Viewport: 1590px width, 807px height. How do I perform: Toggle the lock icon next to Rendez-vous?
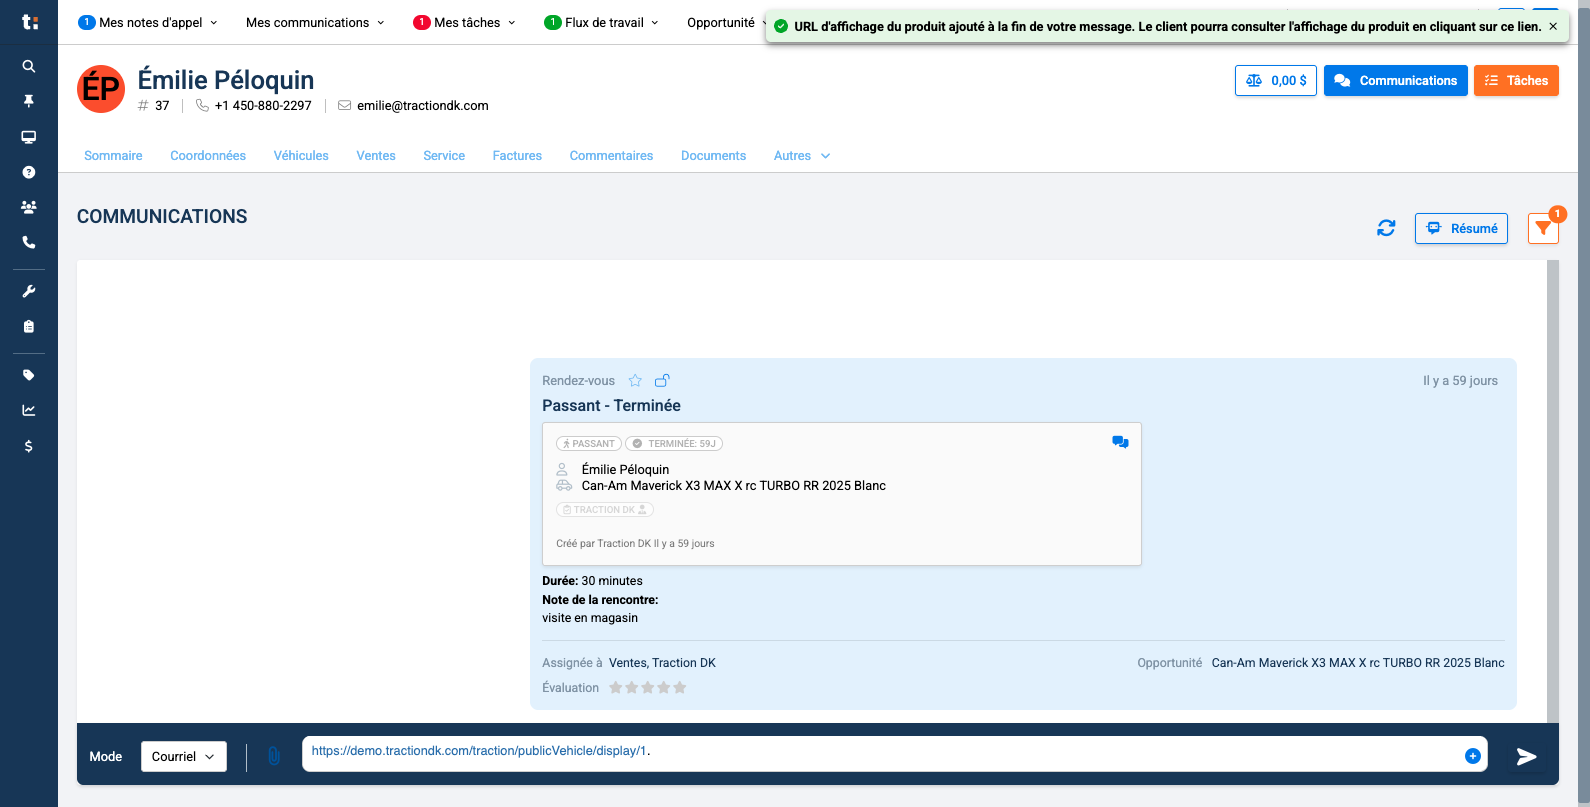tap(662, 380)
